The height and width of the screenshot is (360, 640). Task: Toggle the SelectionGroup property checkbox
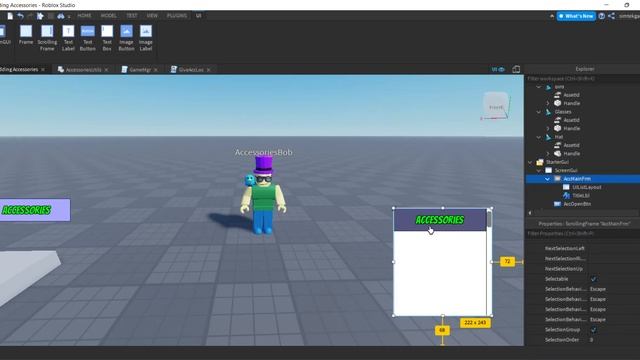(593, 330)
